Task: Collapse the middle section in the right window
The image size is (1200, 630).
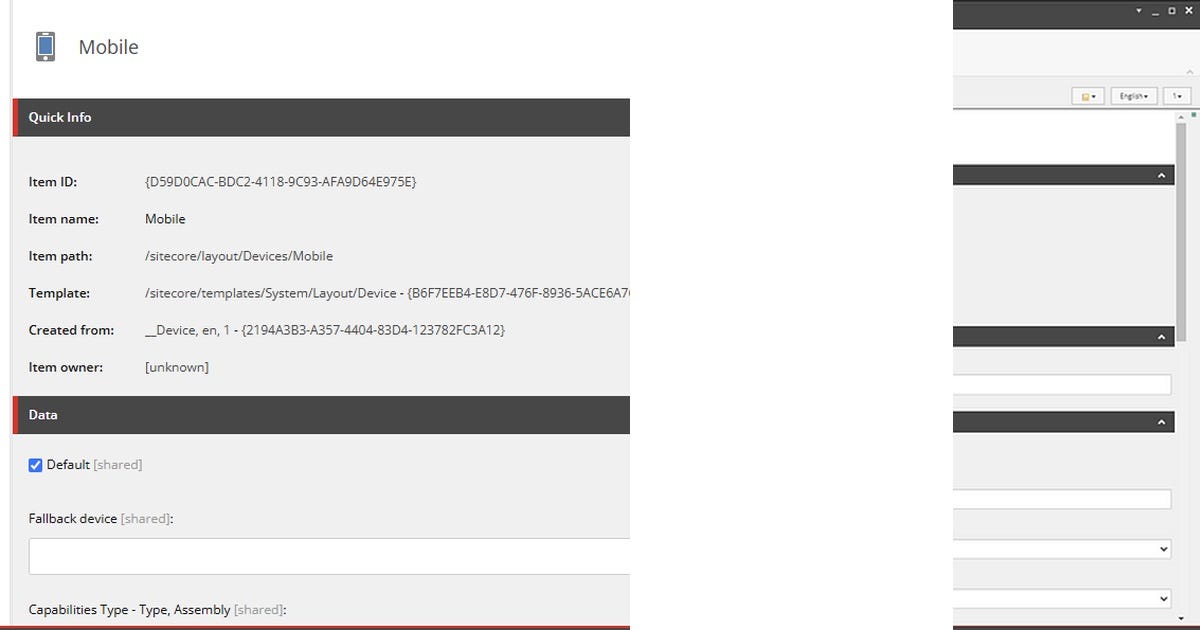Action: [x=1161, y=337]
